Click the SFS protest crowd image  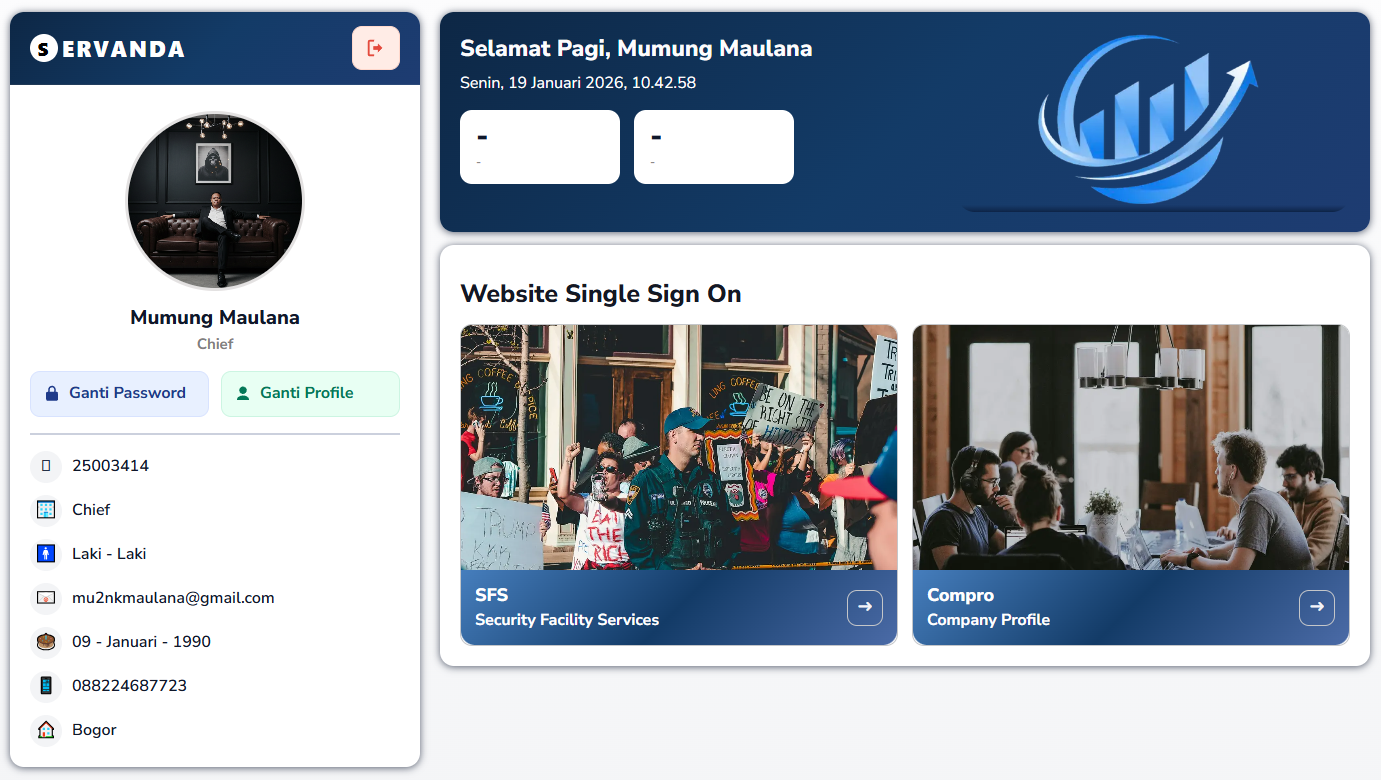point(678,447)
